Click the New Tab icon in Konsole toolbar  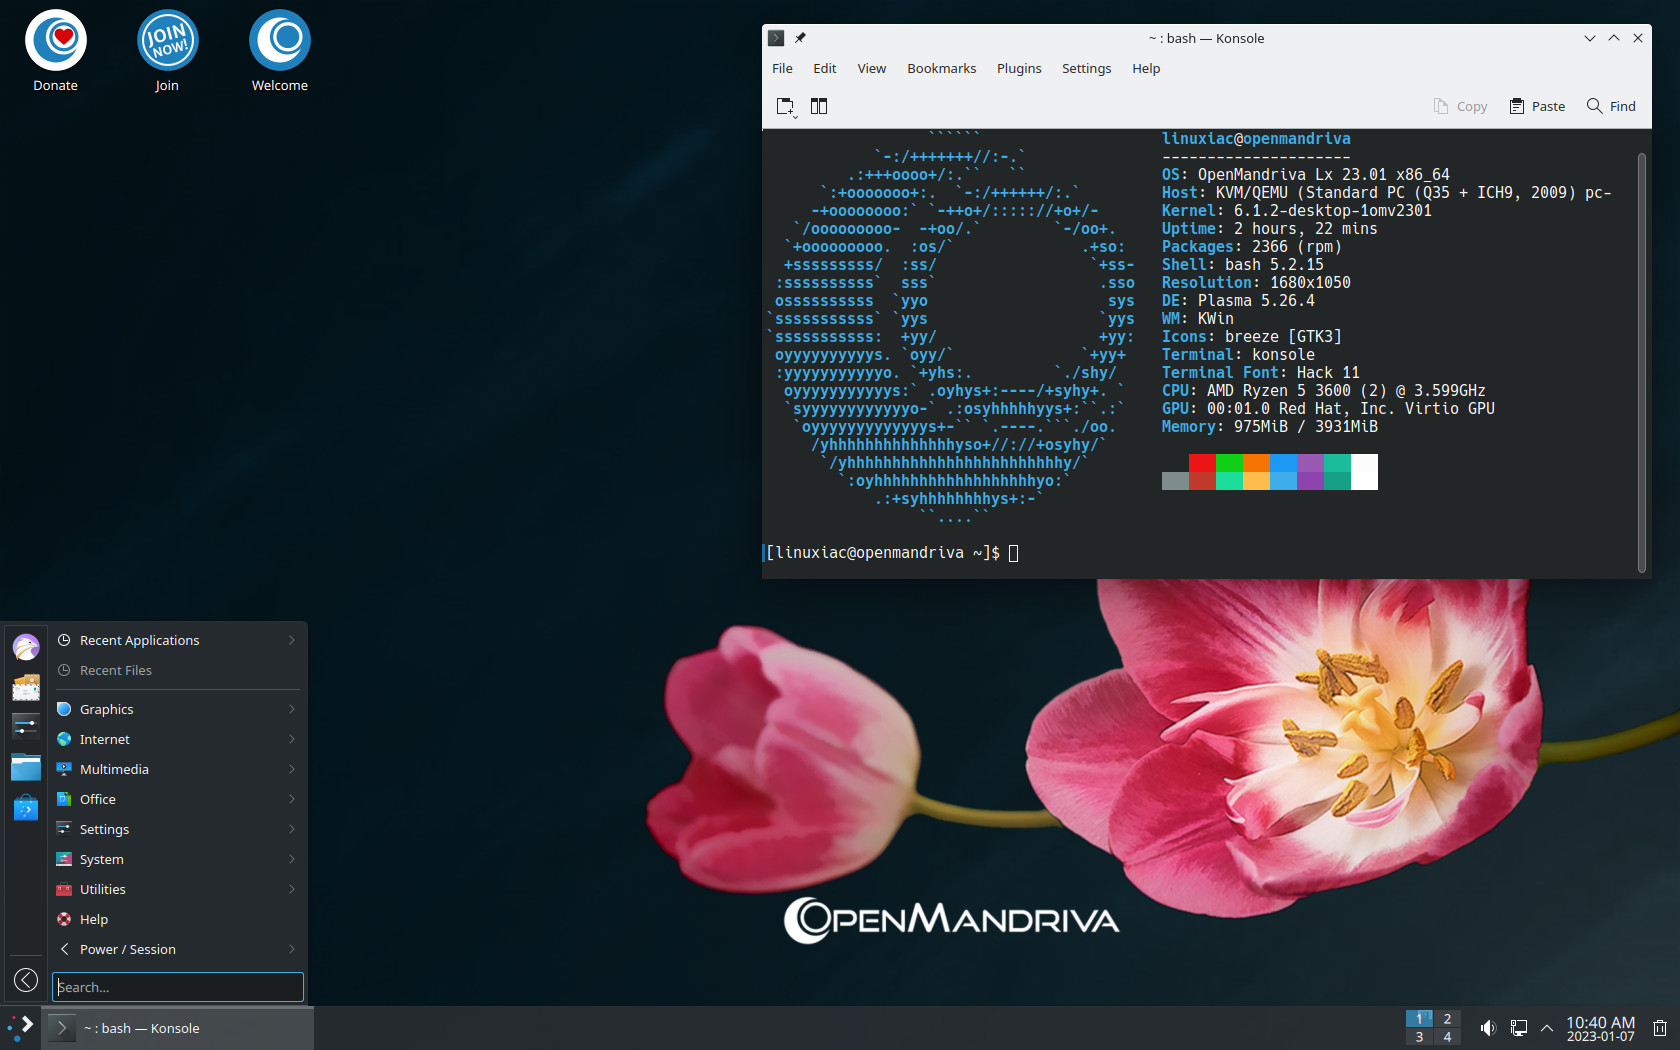[x=786, y=106]
